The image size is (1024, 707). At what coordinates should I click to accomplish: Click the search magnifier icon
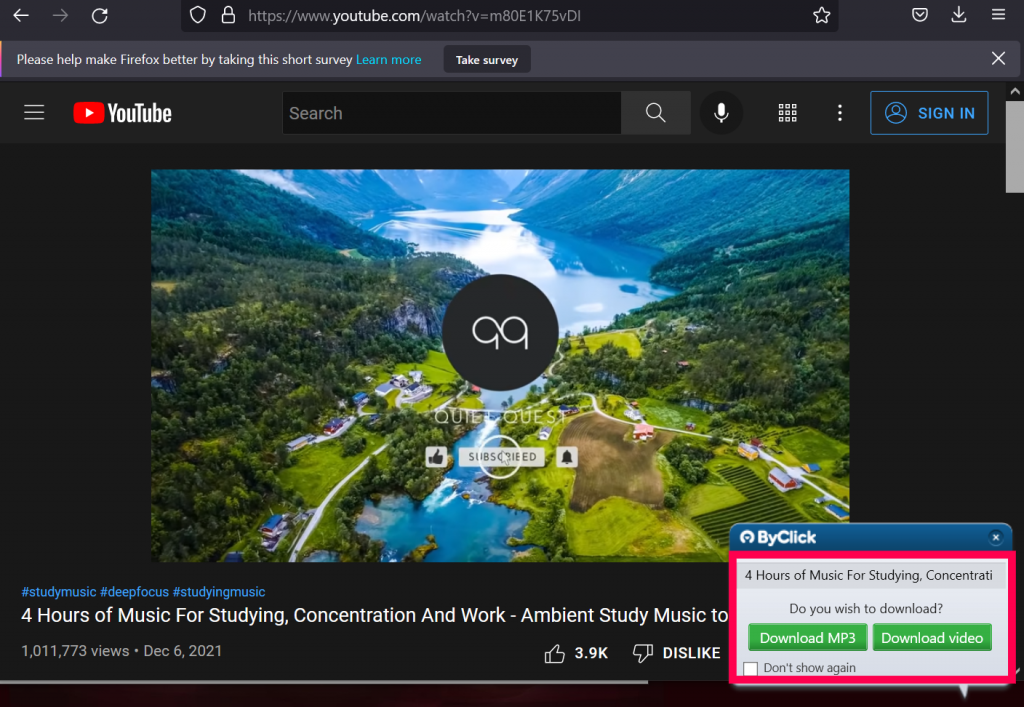(x=655, y=112)
